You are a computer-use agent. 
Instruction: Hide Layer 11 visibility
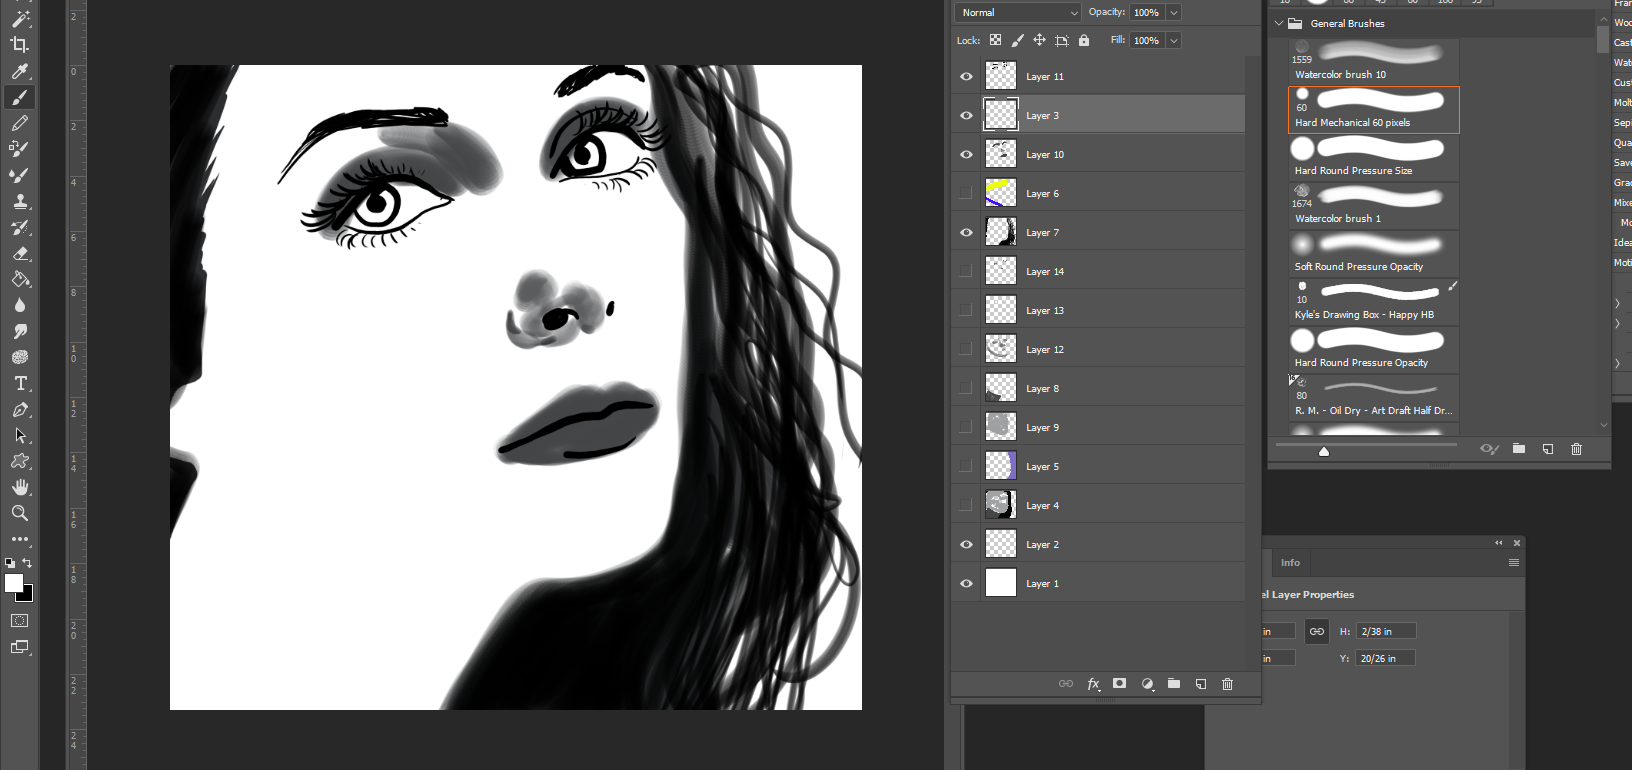coord(966,77)
